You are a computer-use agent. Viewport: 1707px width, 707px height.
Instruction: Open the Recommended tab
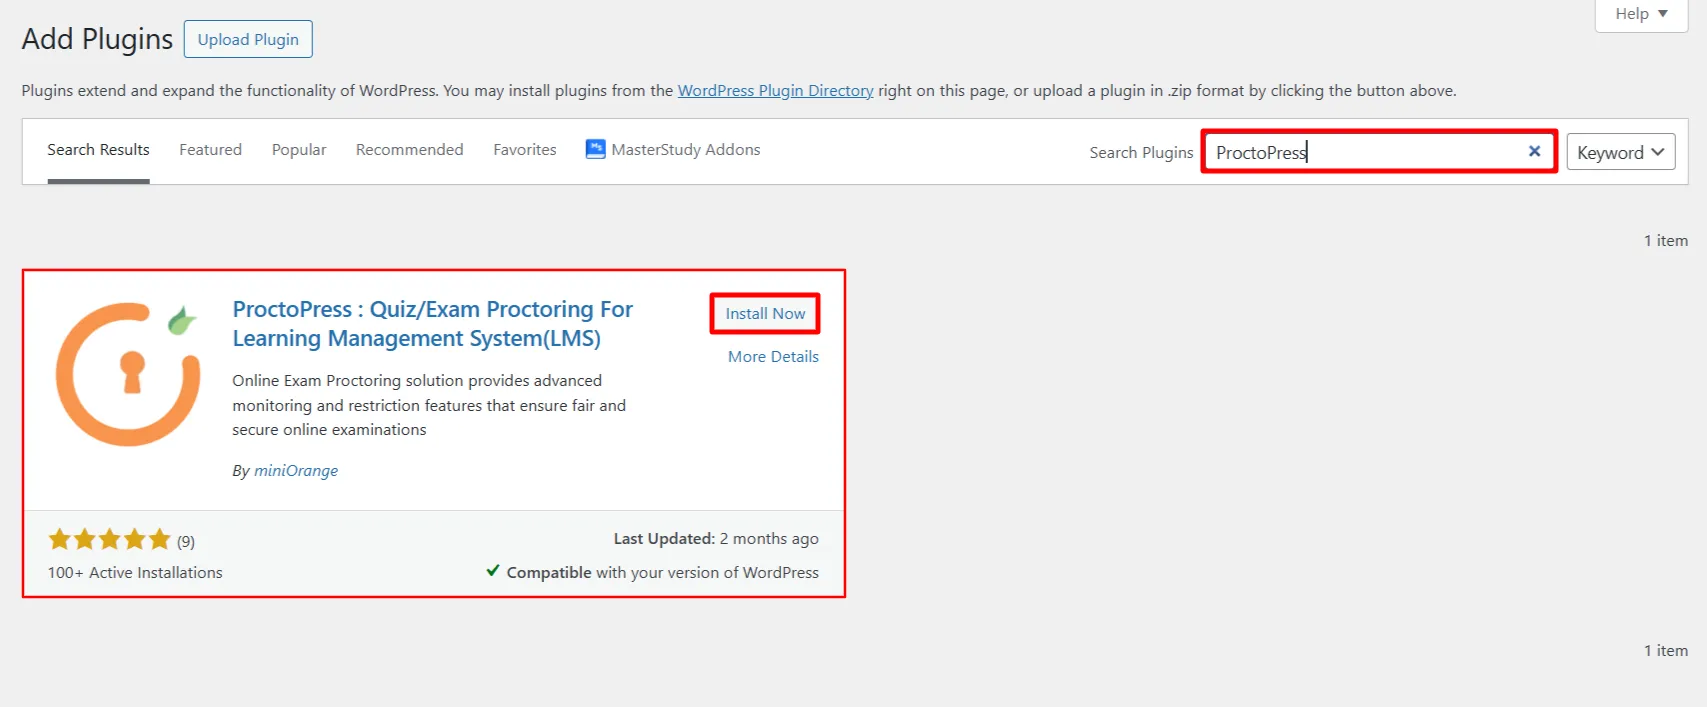tap(409, 149)
